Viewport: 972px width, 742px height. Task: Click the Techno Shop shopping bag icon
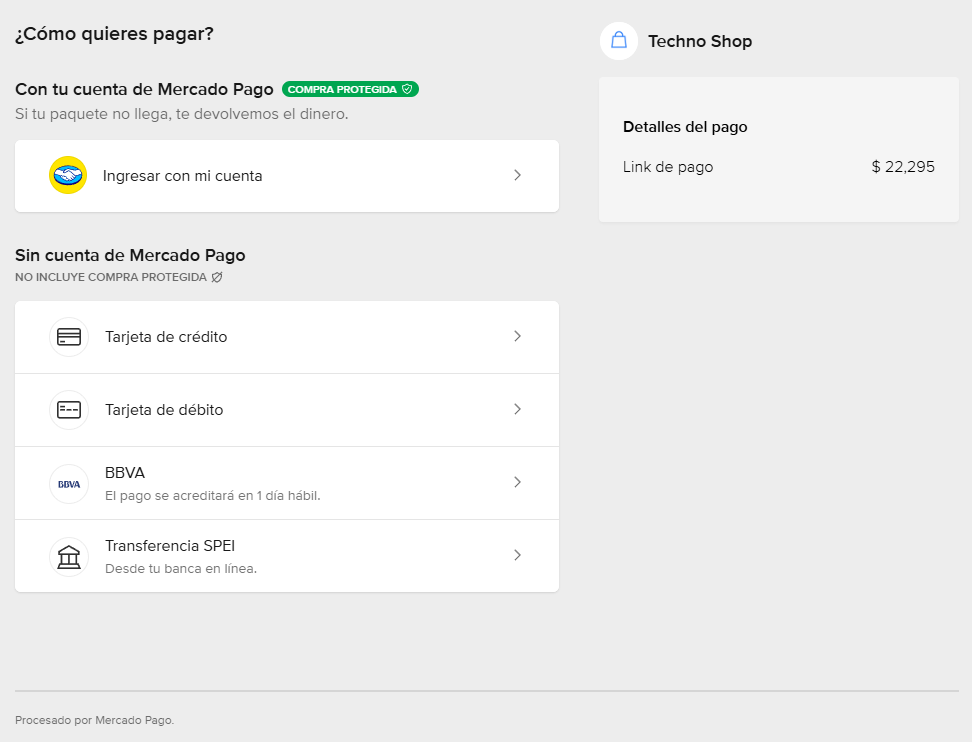point(619,41)
